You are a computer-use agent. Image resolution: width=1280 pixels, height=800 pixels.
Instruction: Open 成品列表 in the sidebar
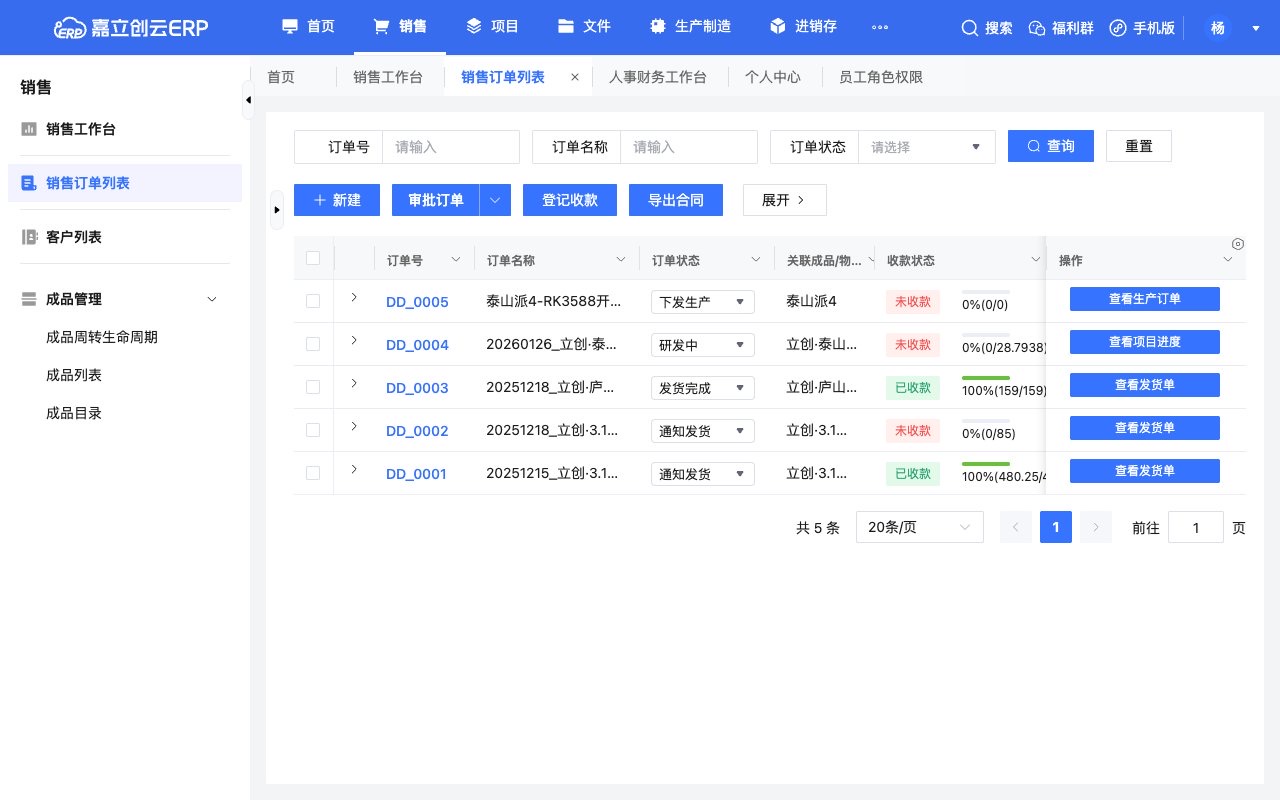pyautogui.click(x=74, y=375)
